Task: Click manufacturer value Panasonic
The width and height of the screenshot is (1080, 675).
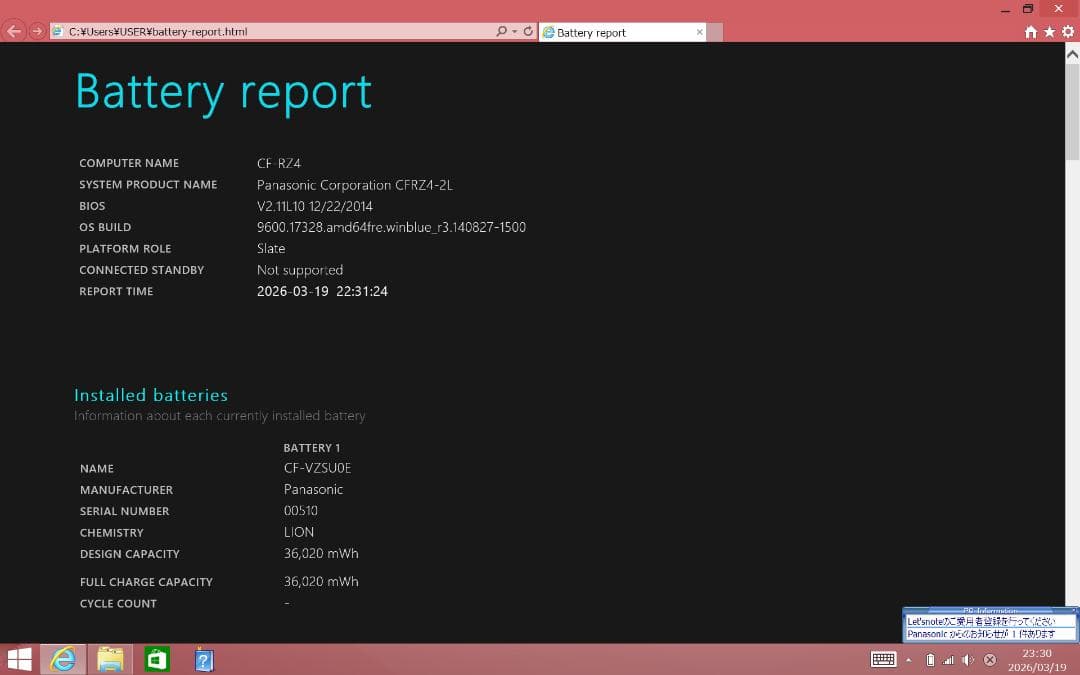Action: coord(313,490)
